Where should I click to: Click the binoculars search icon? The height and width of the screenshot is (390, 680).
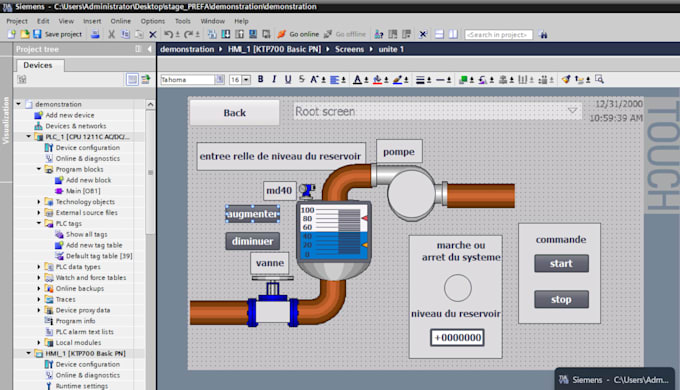[x=543, y=34]
